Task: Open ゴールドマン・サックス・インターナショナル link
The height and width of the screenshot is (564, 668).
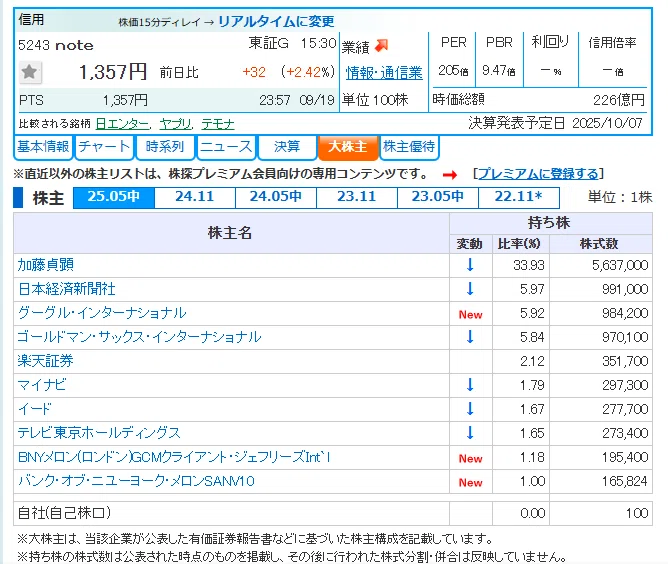Action: pyautogui.click(x=139, y=337)
